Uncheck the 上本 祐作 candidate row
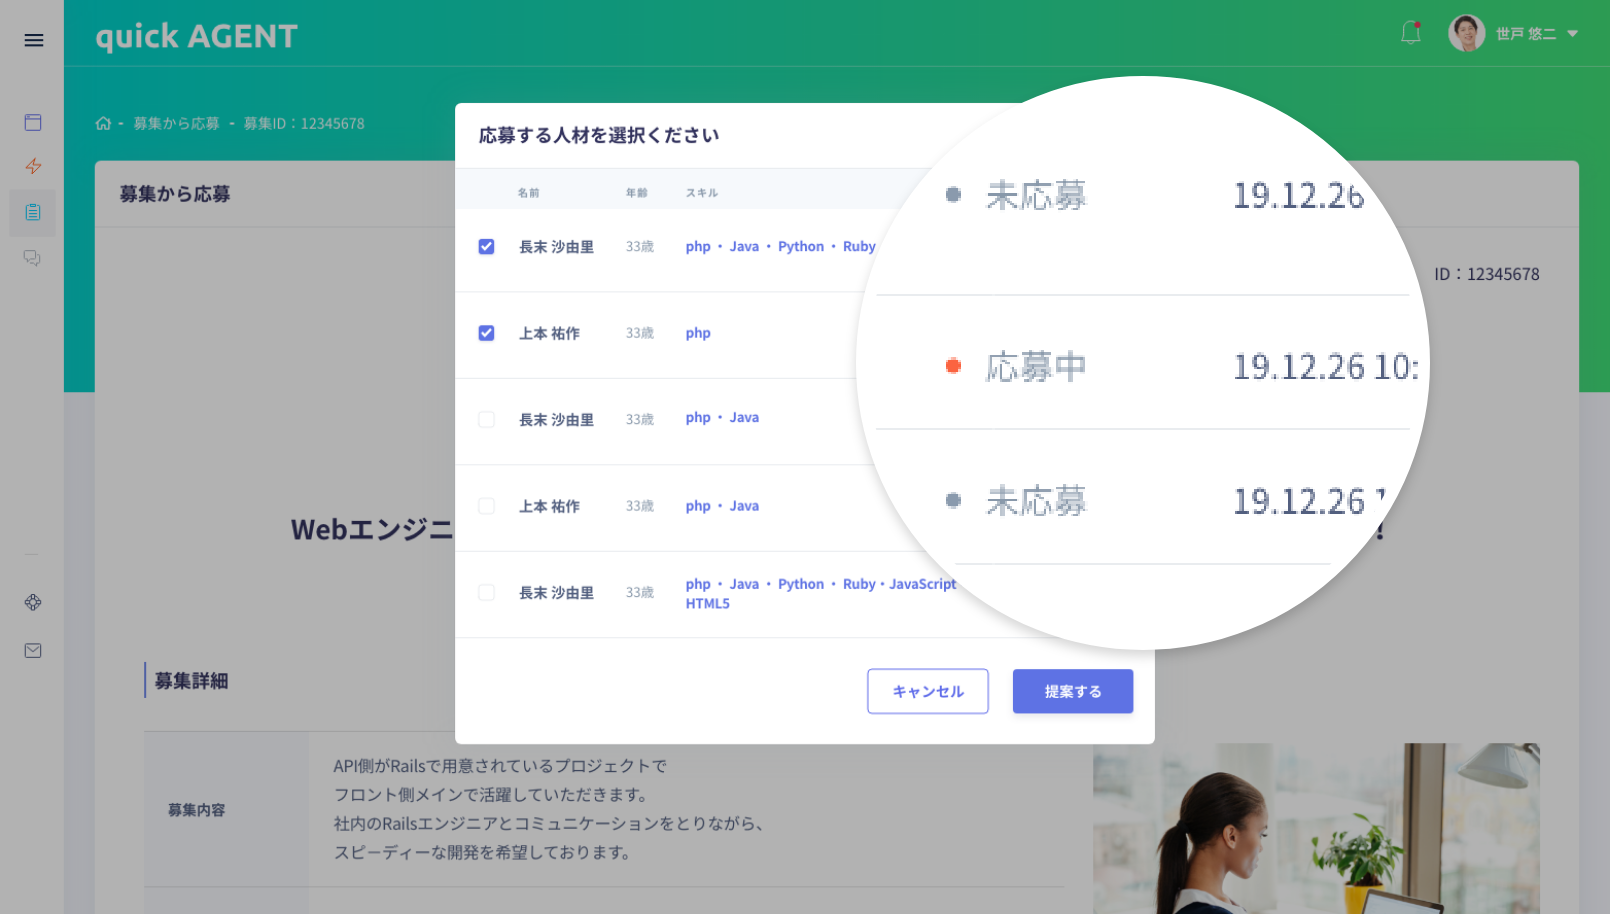The width and height of the screenshot is (1610, 914). click(486, 333)
